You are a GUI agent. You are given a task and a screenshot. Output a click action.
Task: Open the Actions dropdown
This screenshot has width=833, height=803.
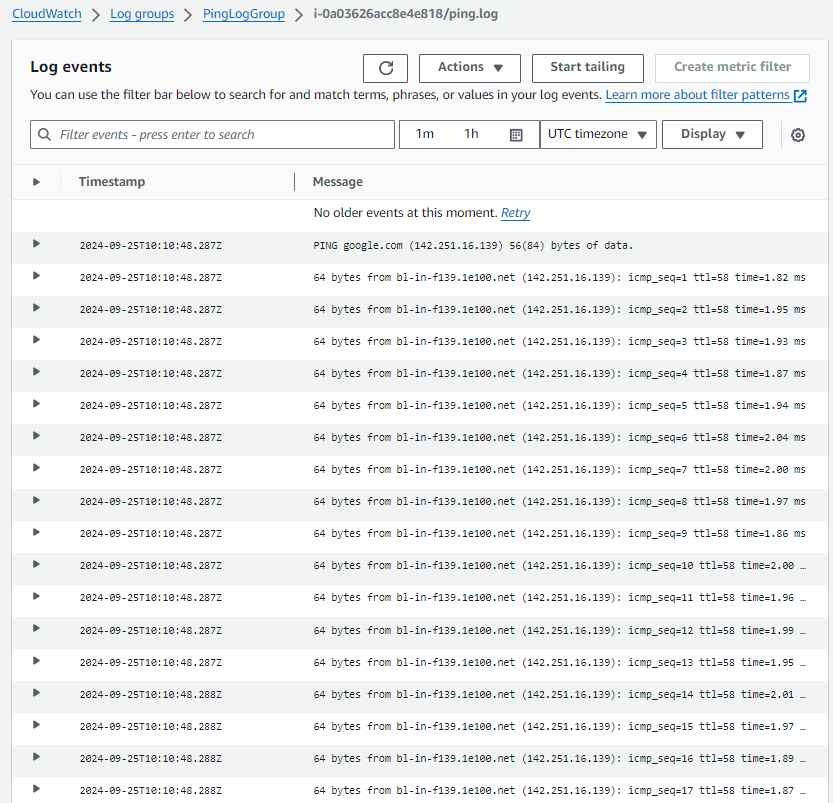point(469,68)
